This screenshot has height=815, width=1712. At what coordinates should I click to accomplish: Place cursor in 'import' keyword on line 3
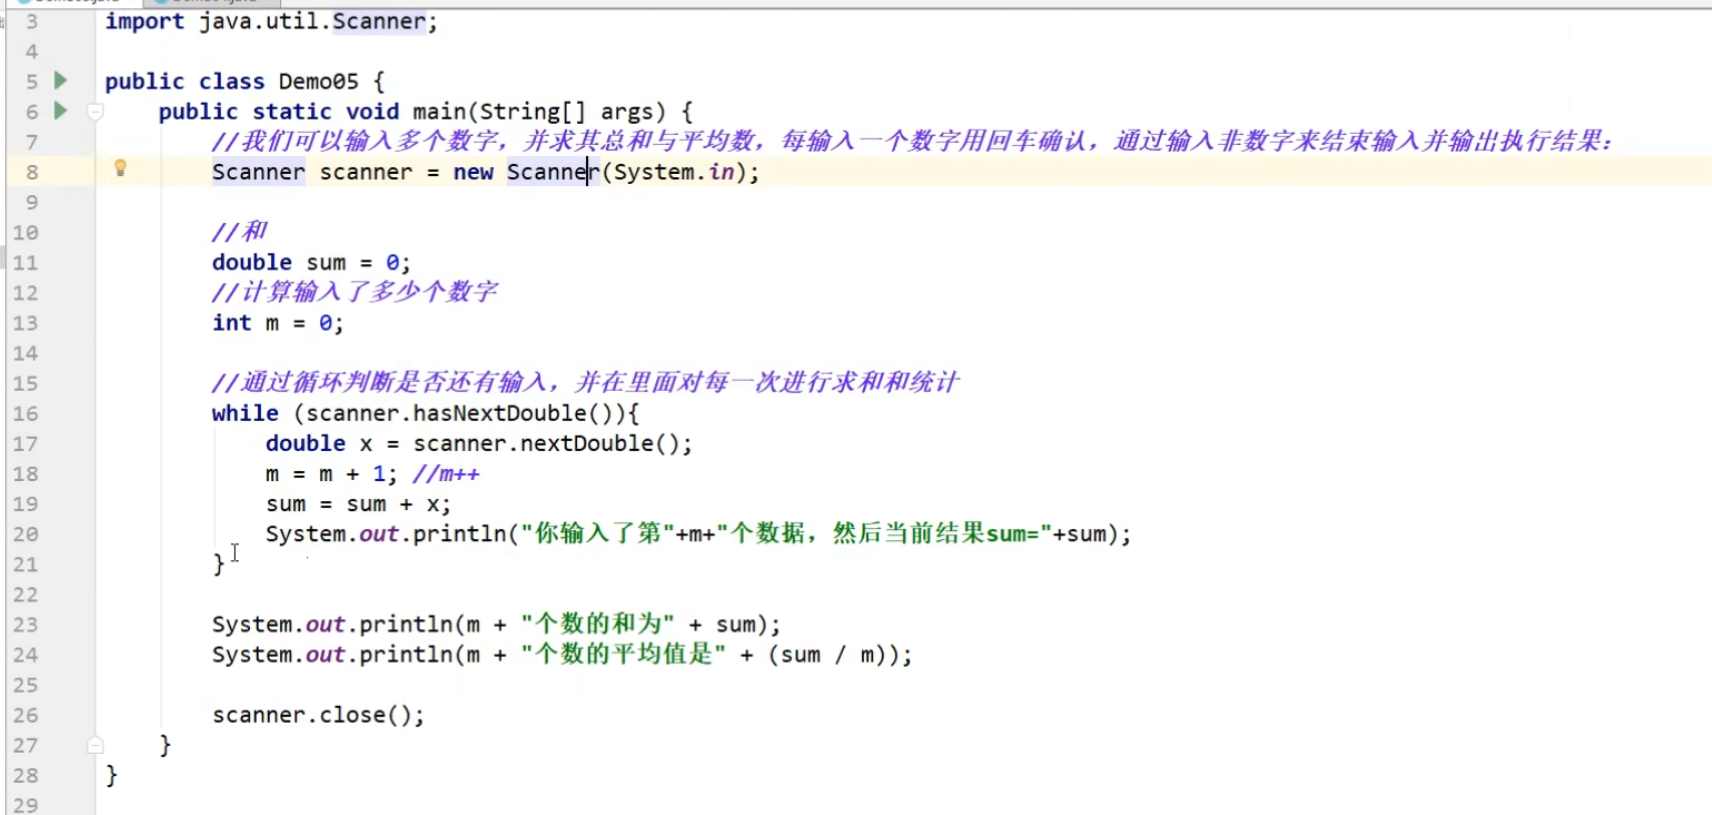145,21
